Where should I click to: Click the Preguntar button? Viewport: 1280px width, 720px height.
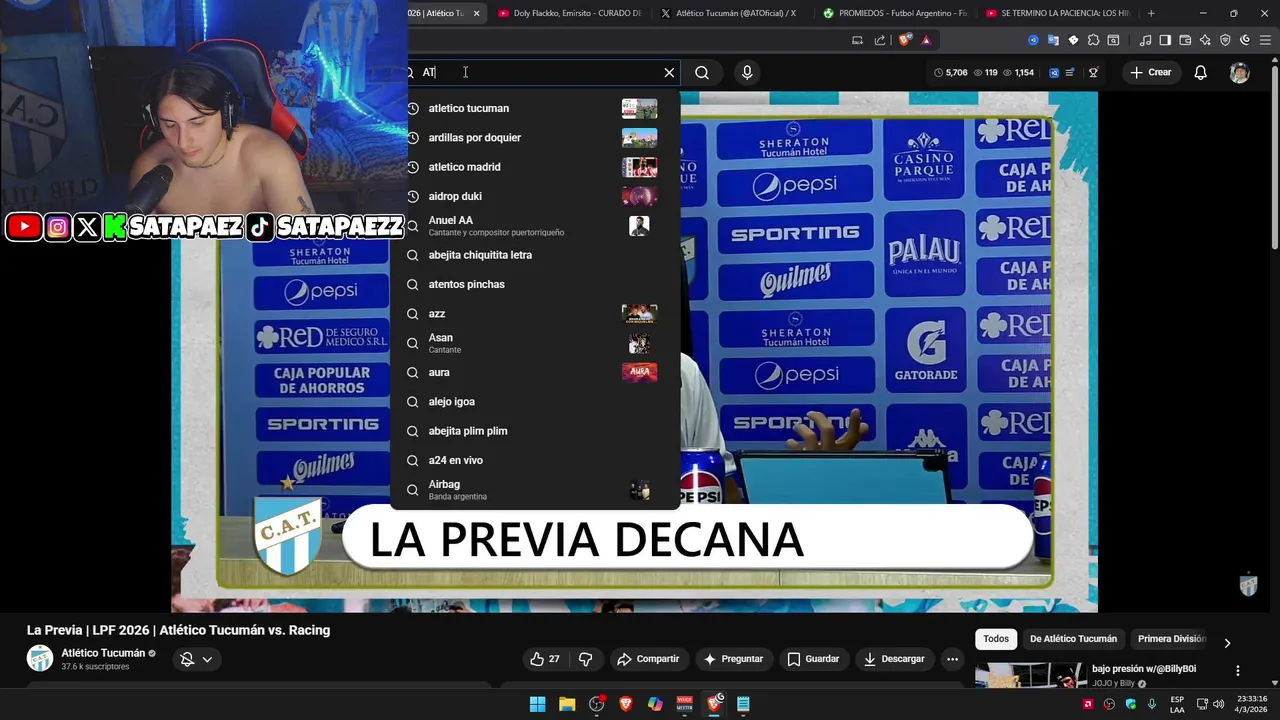pos(733,659)
